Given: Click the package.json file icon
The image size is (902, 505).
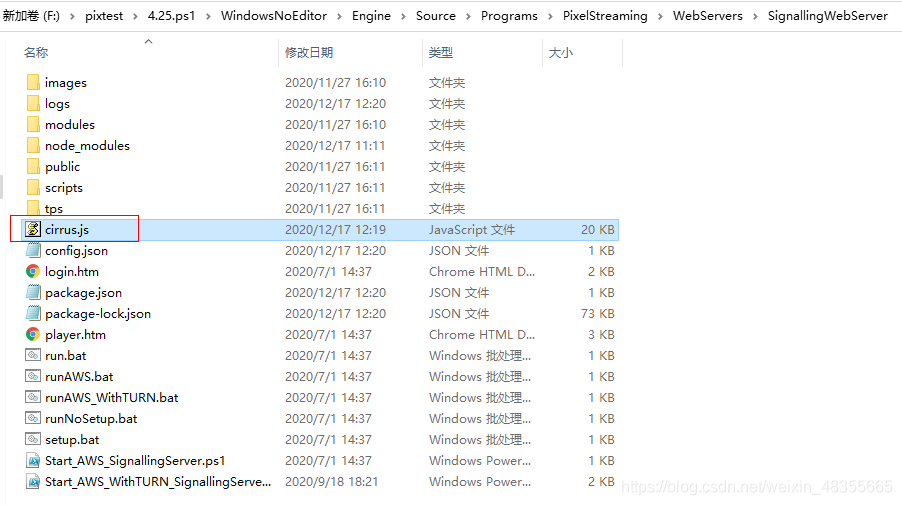Looking at the screenshot, I should [x=33, y=292].
